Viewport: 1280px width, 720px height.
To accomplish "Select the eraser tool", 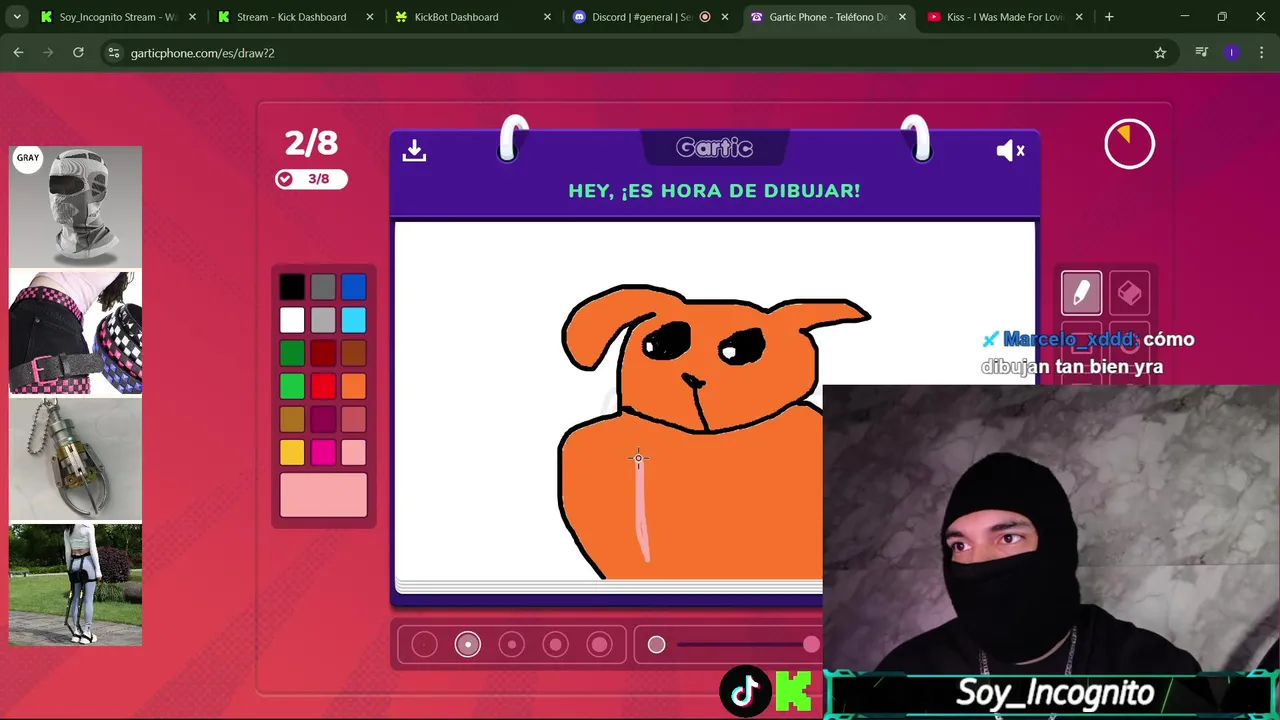I will 1129,293.
